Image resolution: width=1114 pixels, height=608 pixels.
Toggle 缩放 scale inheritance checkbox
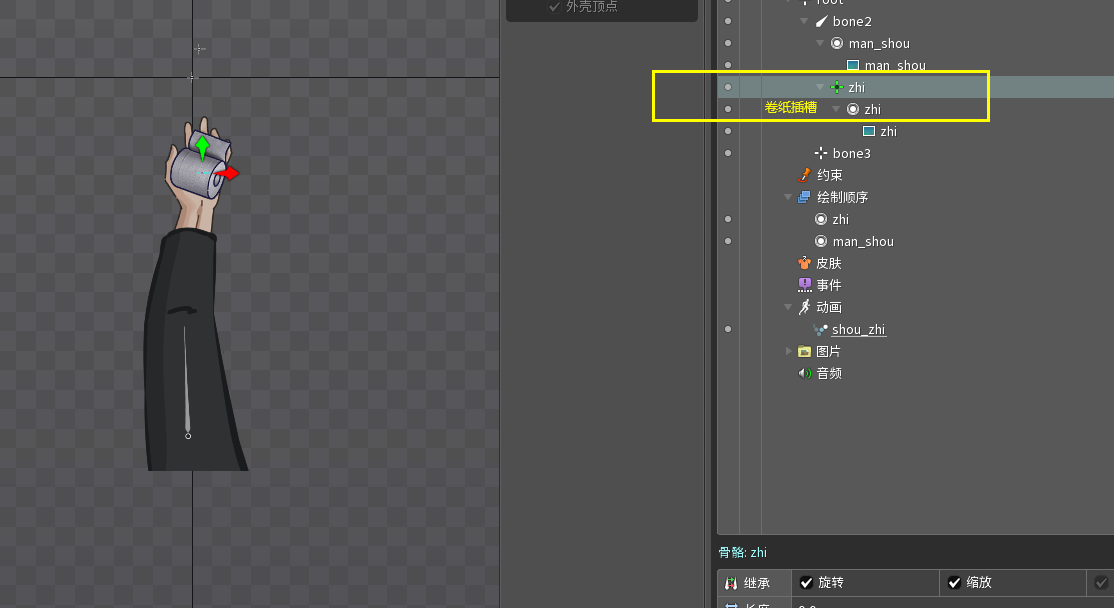[x=954, y=582]
